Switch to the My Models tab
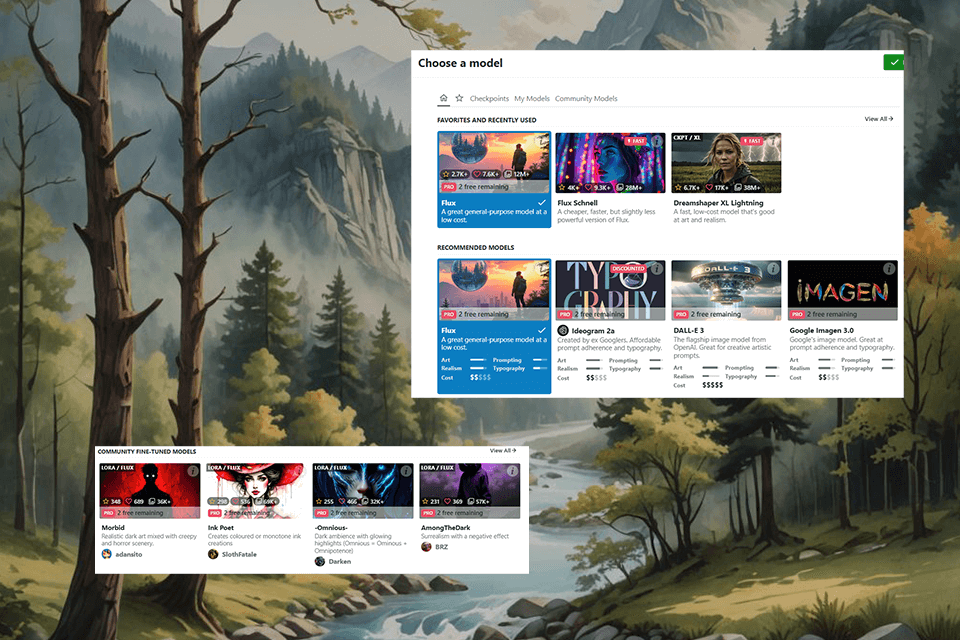Screen dimensions: 960x640 531,99
